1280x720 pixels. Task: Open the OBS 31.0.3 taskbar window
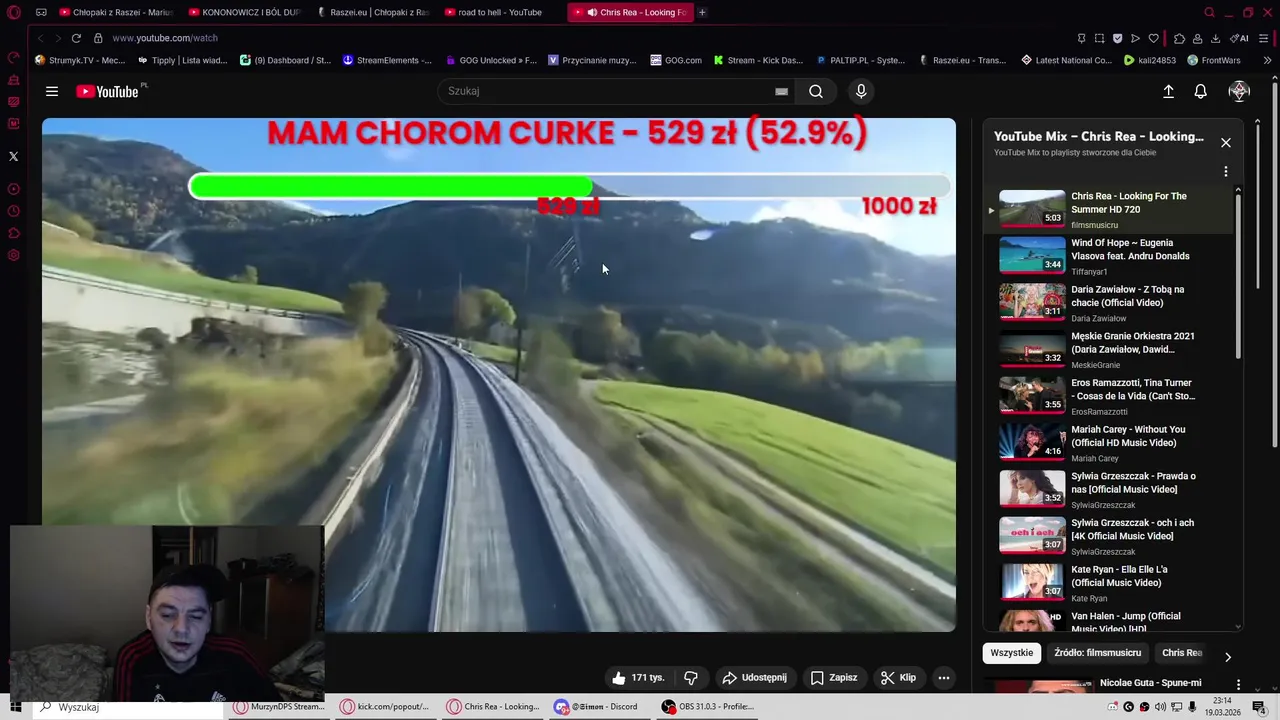[x=708, y=707]
